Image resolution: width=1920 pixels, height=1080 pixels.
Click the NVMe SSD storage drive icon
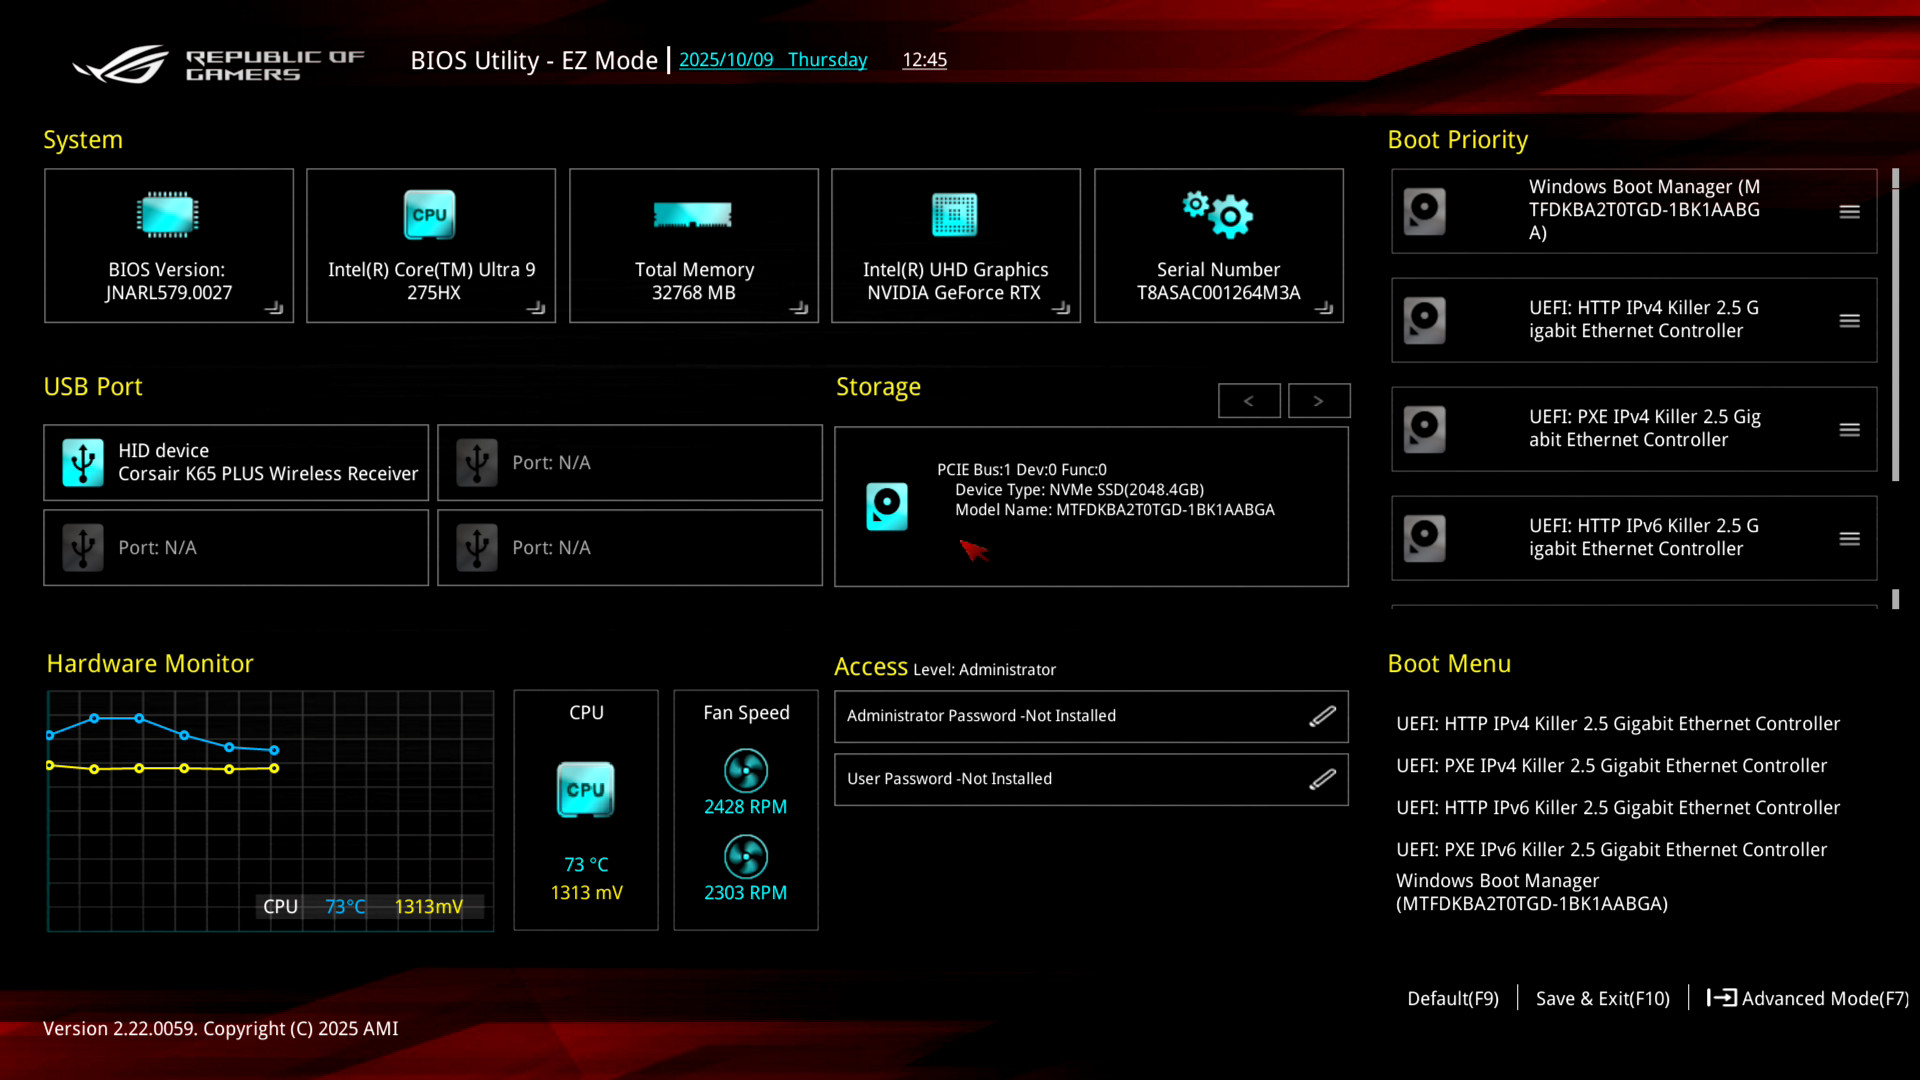point(887,506)
